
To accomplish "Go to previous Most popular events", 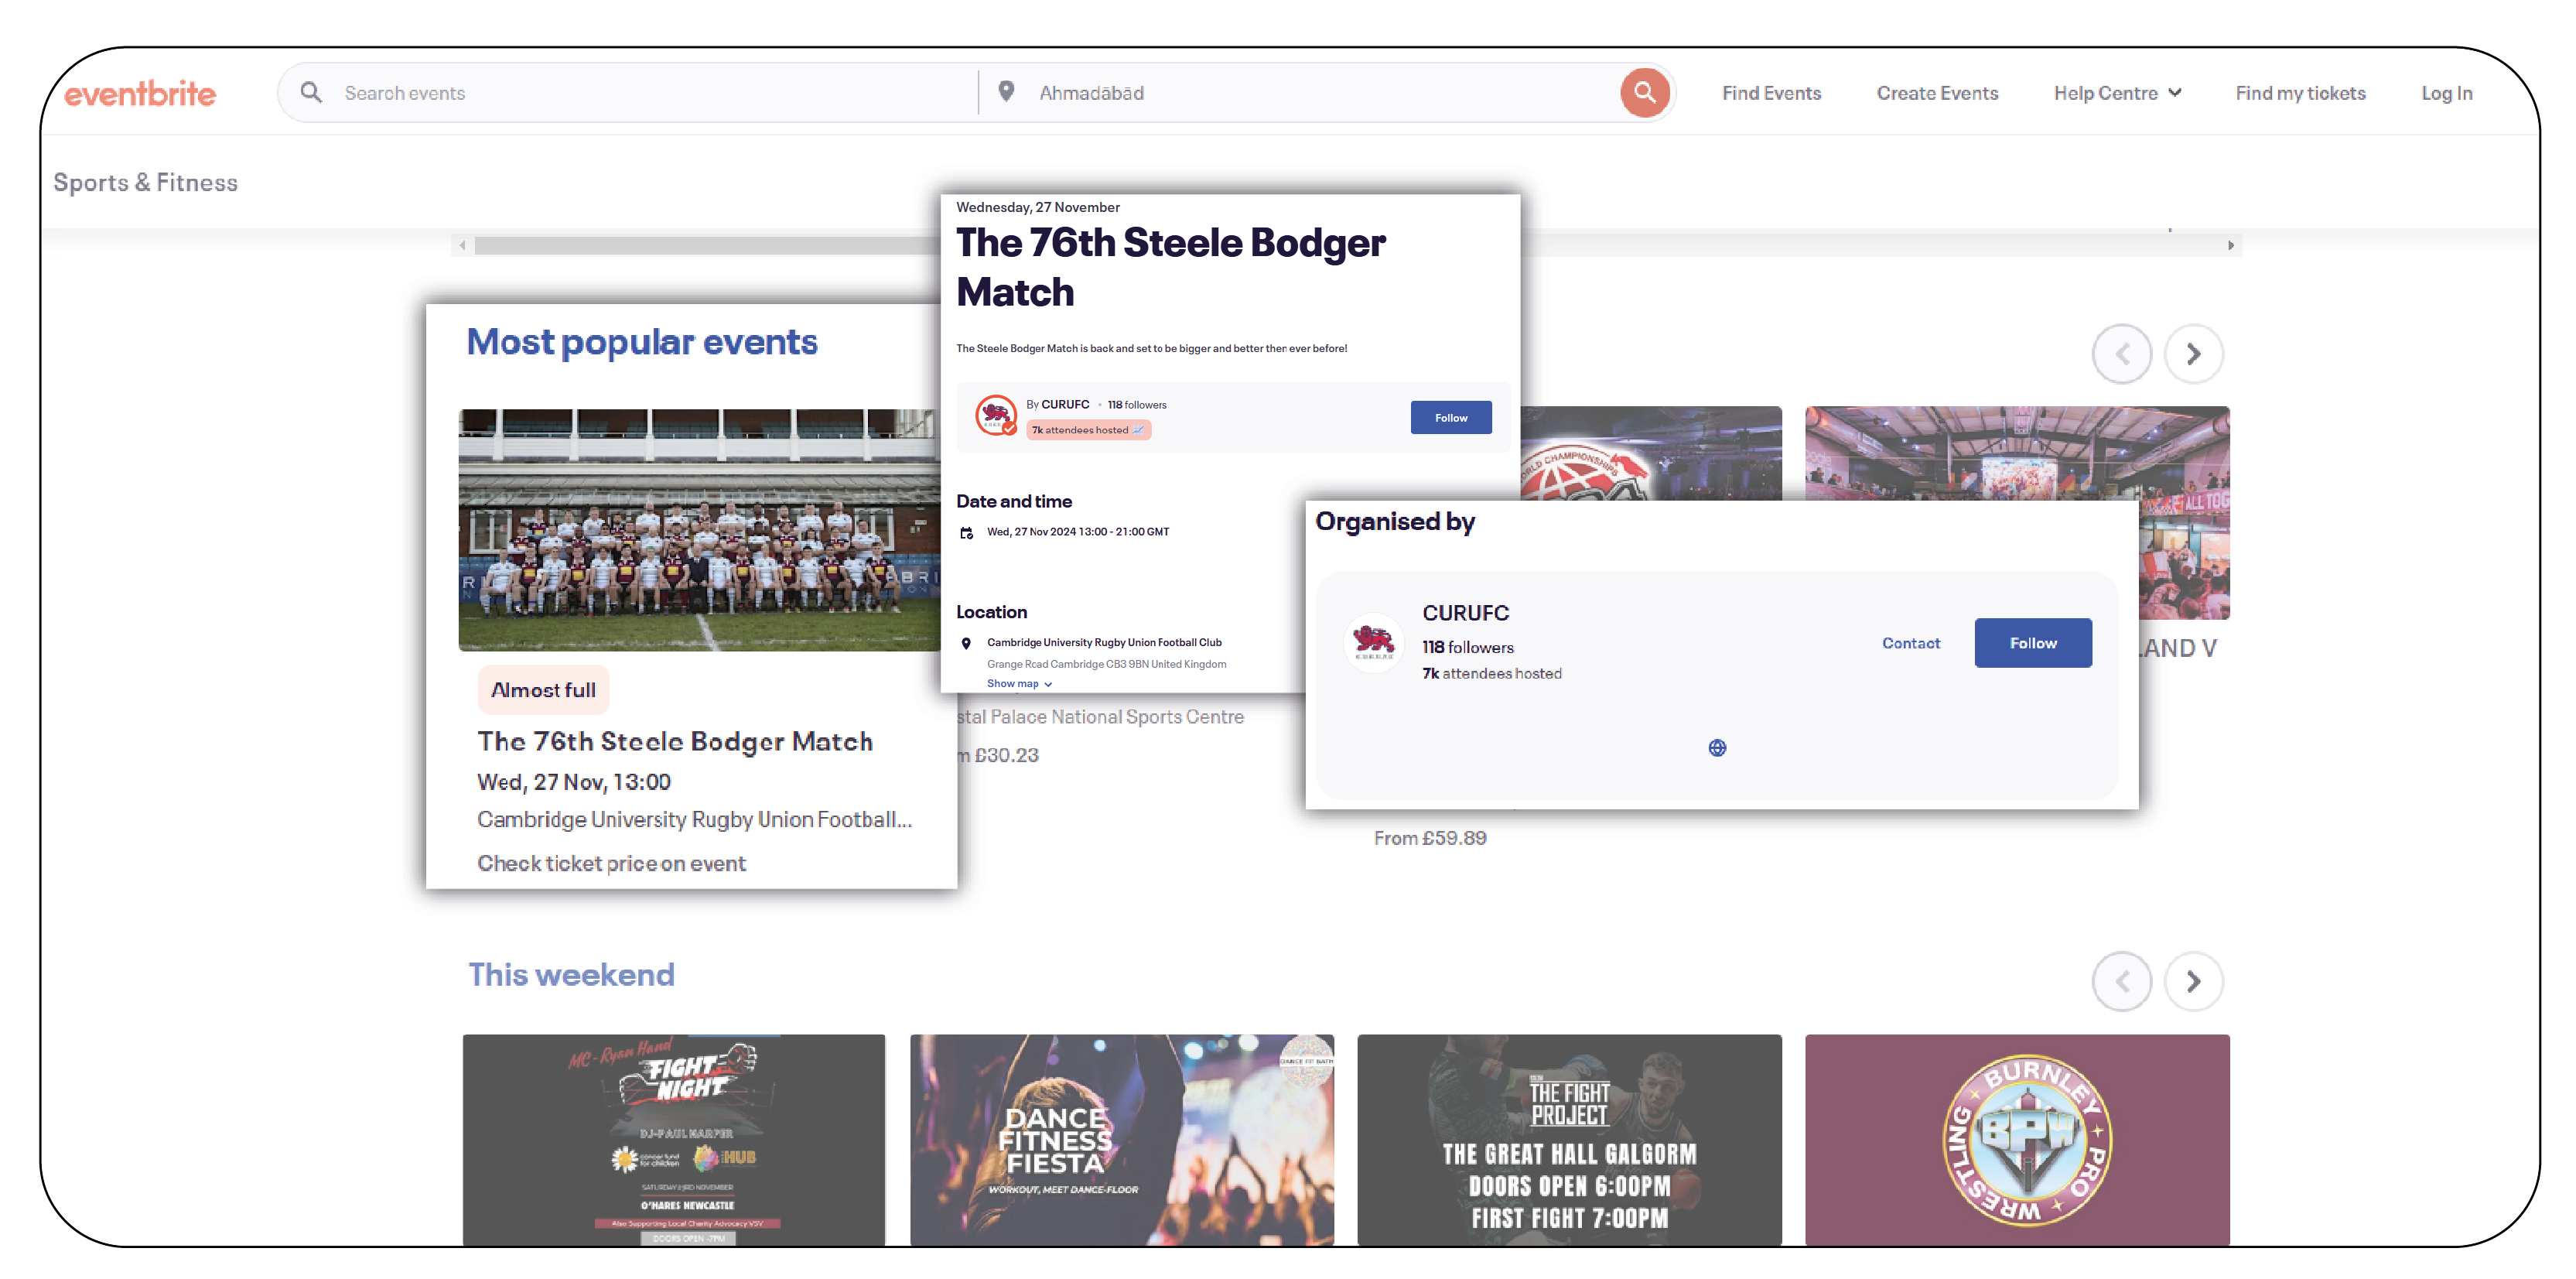I will pyautogui.click(x=2121, y=354).
